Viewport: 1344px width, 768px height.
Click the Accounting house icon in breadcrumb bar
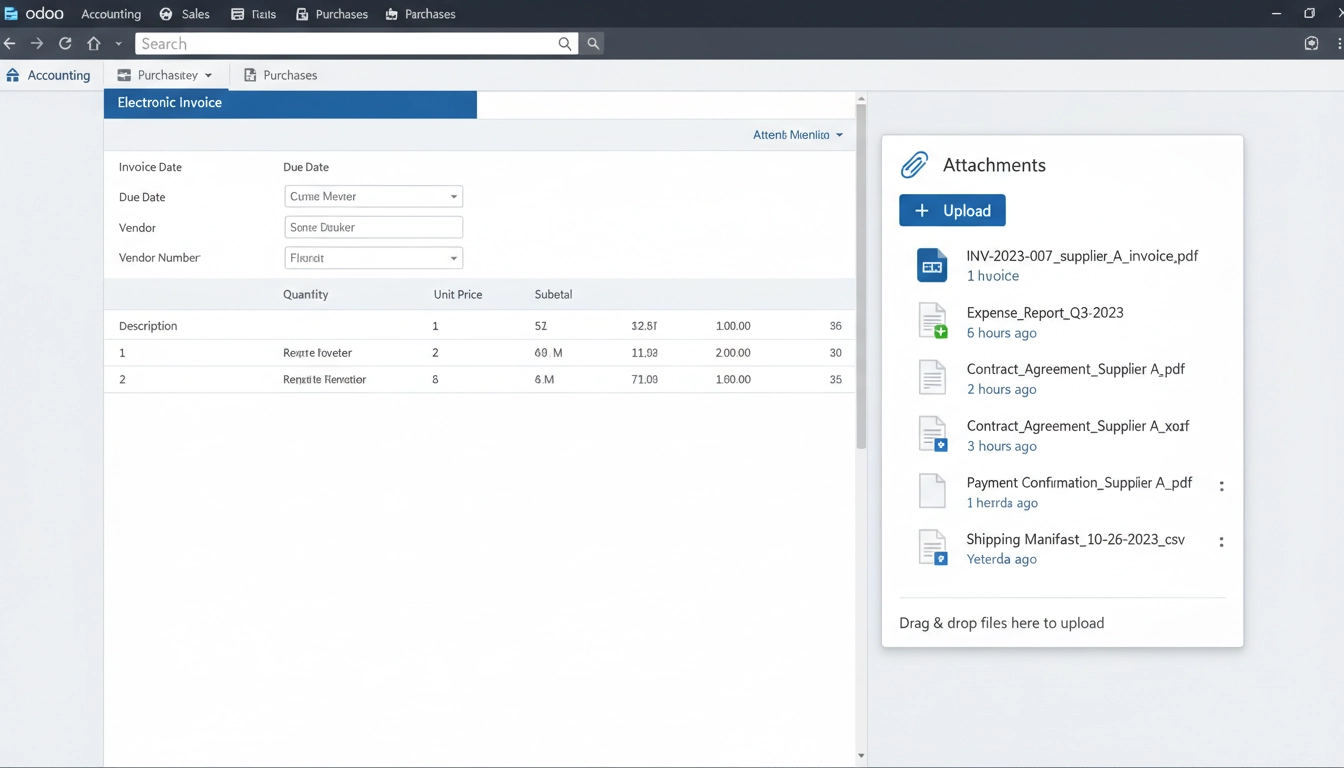coord(12,75)
